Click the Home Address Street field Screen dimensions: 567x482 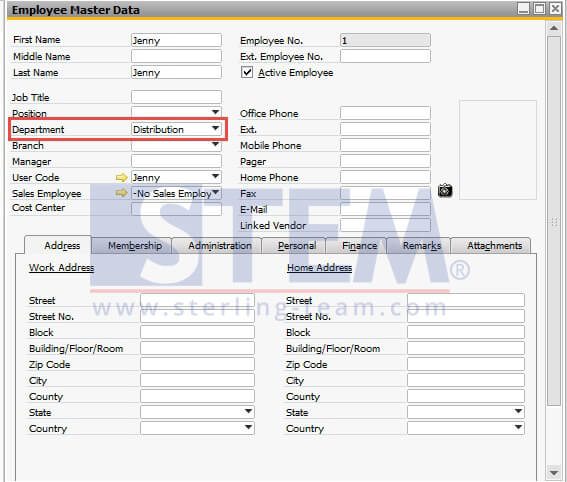point(466,300)
